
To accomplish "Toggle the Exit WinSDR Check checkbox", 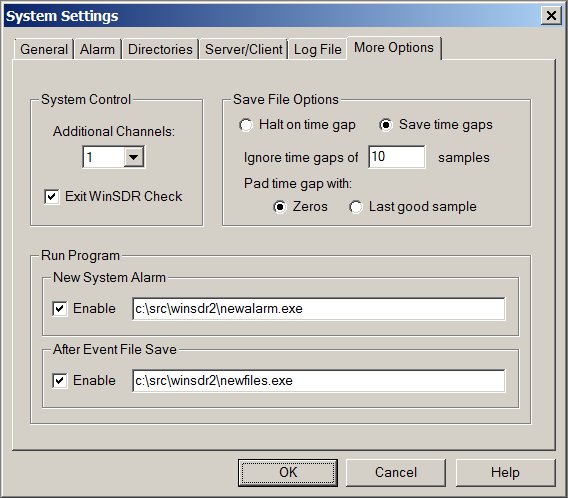I will [x=52, y=197].
